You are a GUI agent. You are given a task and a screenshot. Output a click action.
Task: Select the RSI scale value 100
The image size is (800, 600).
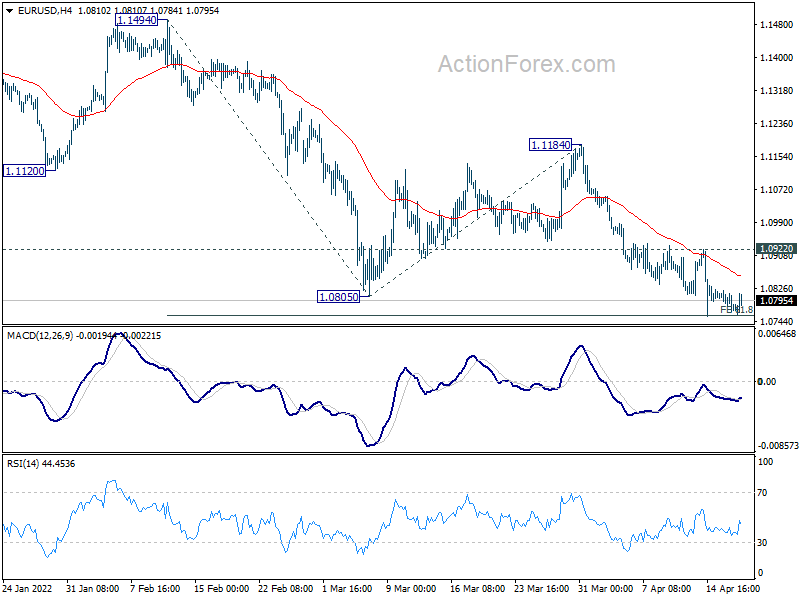765,462
